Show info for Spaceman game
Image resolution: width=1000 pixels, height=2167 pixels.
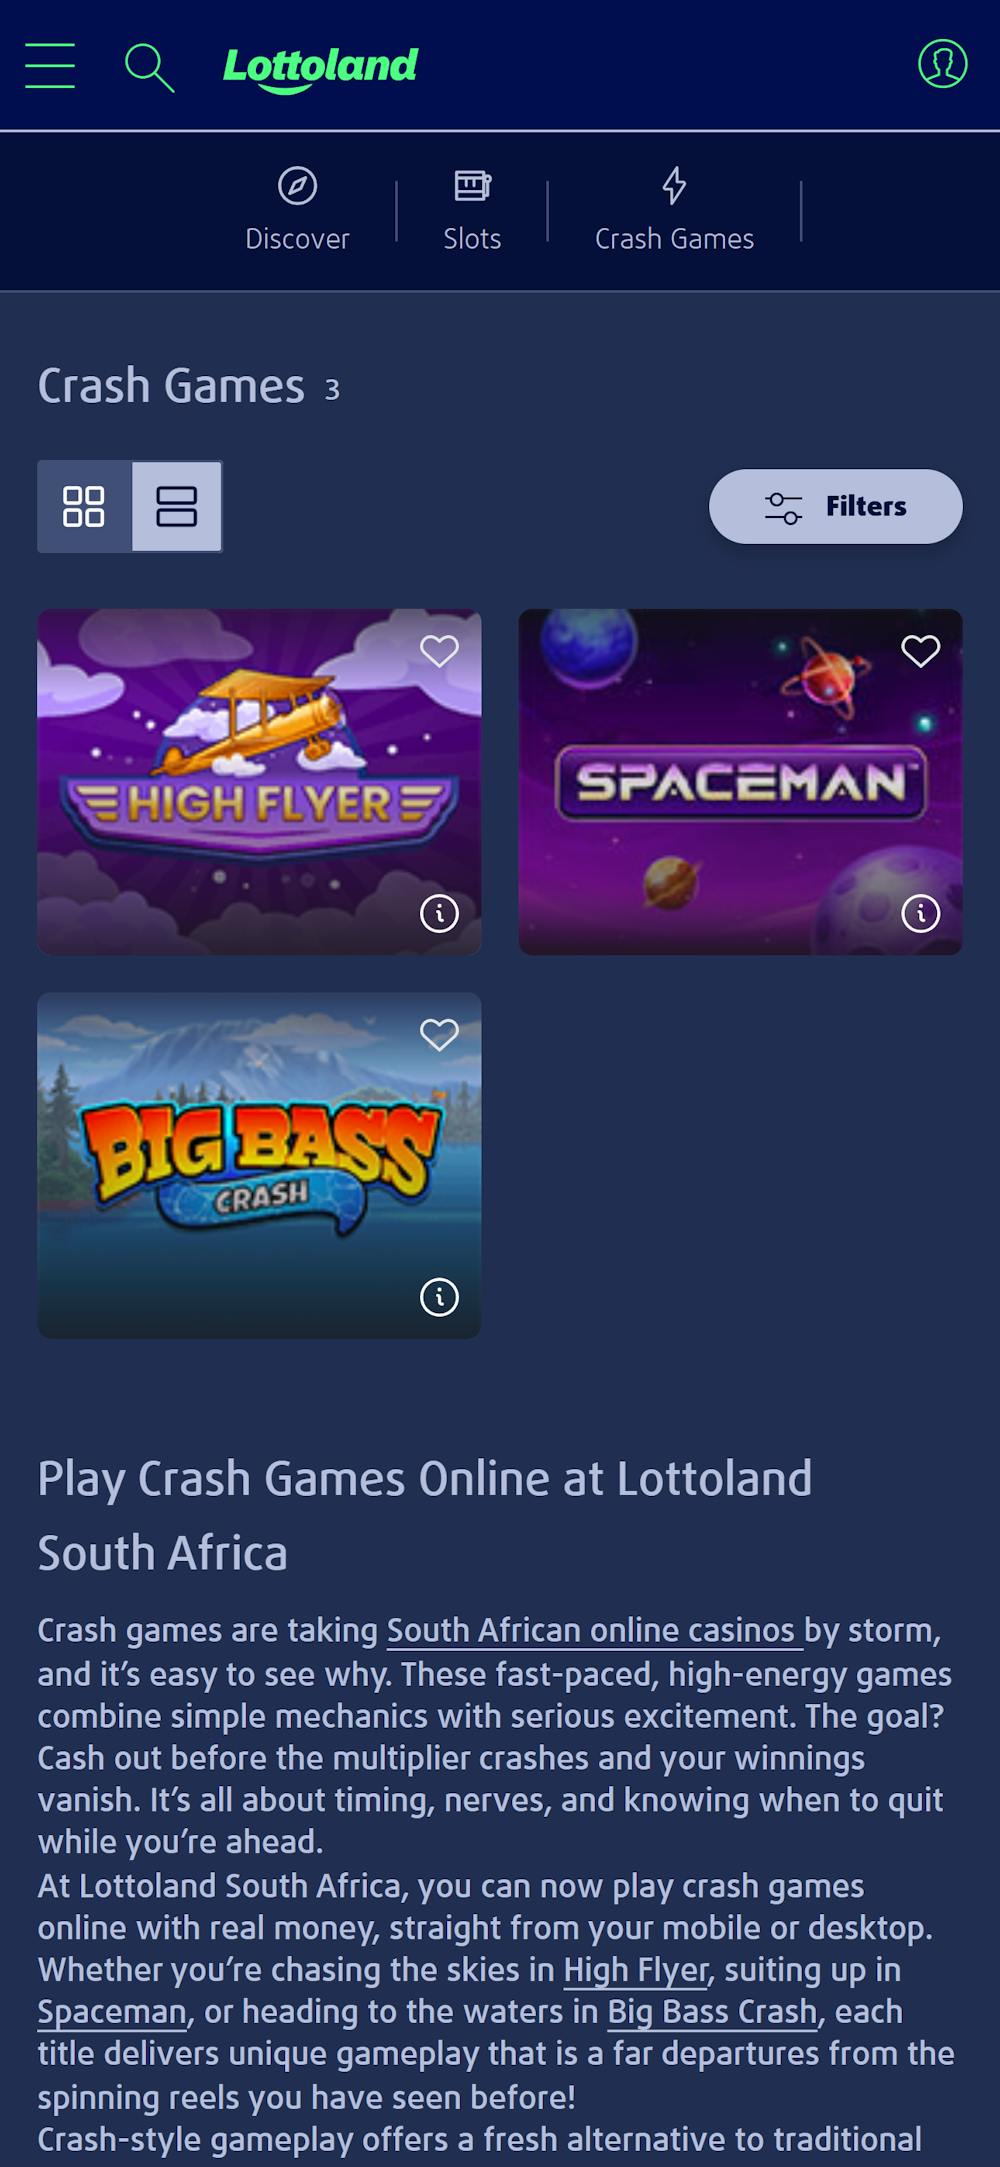[x=920, y=913]
